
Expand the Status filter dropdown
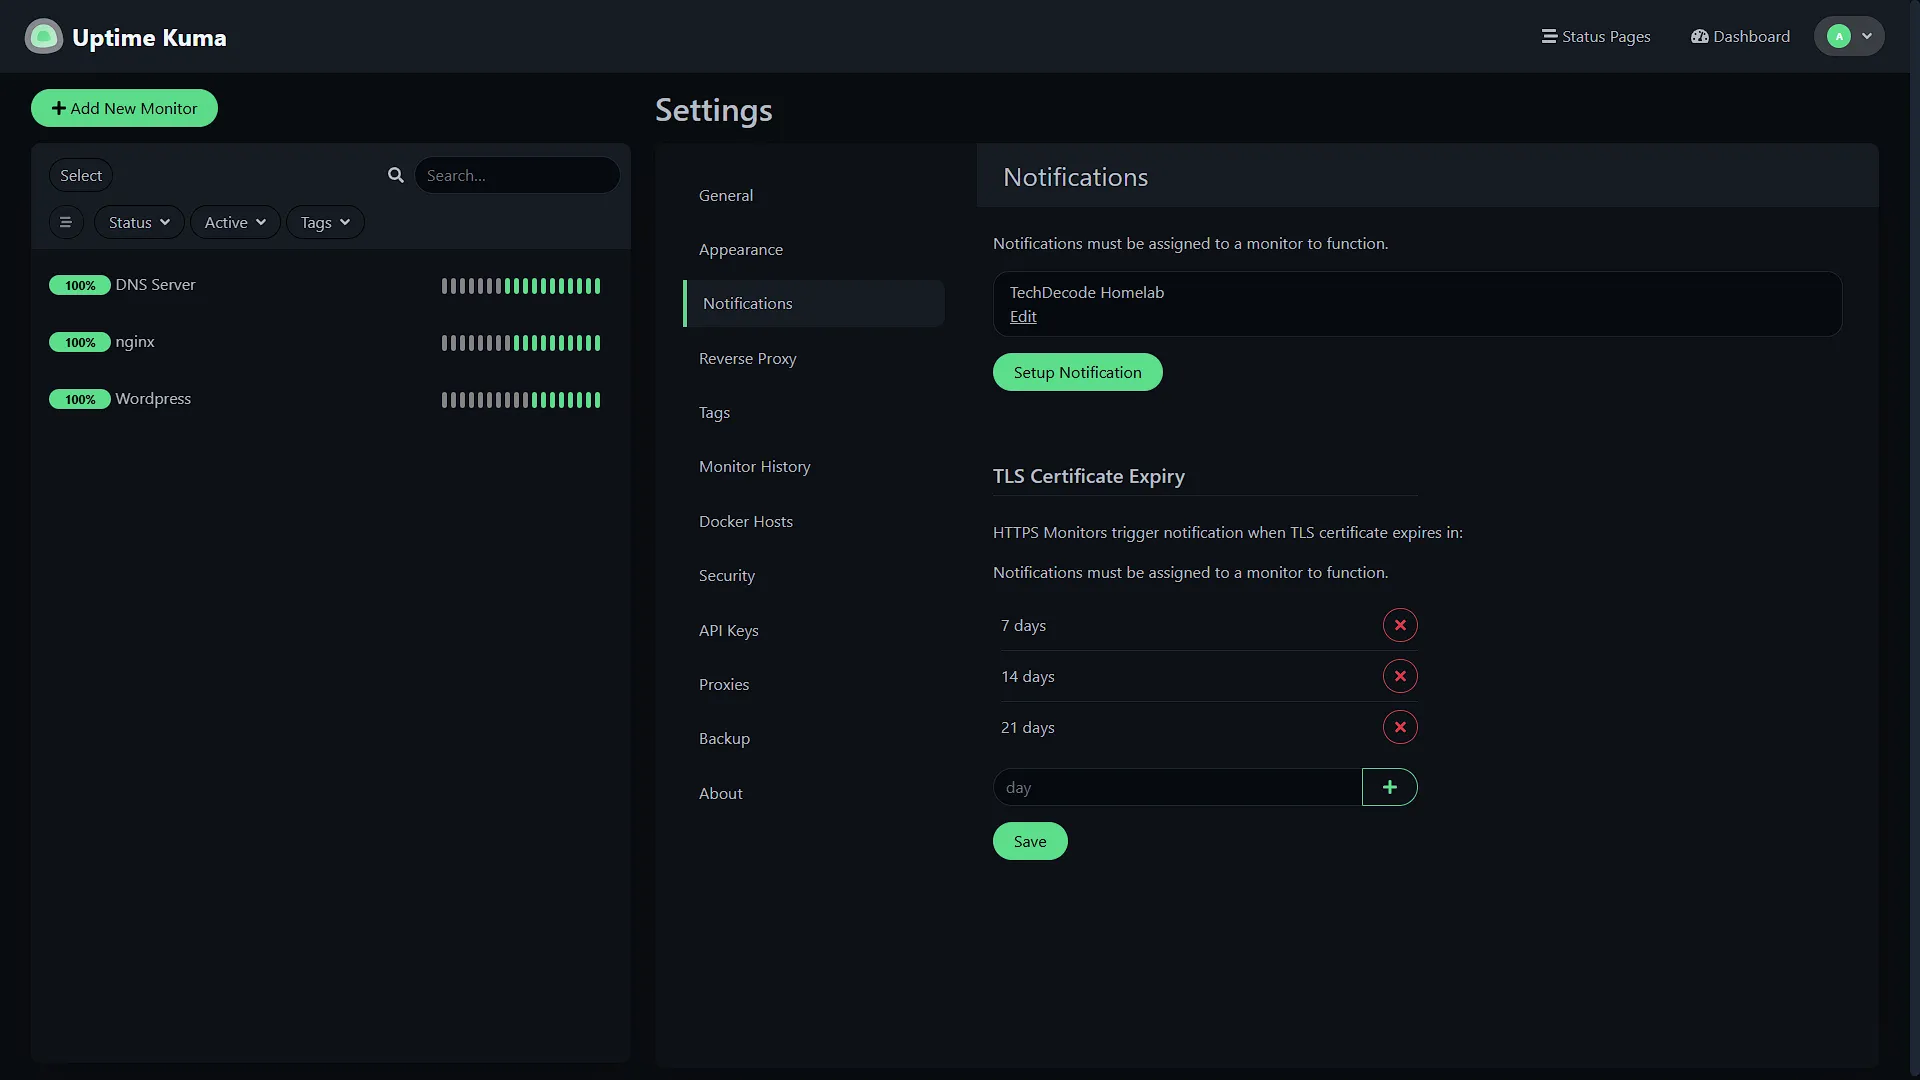[x=139, y=222]
